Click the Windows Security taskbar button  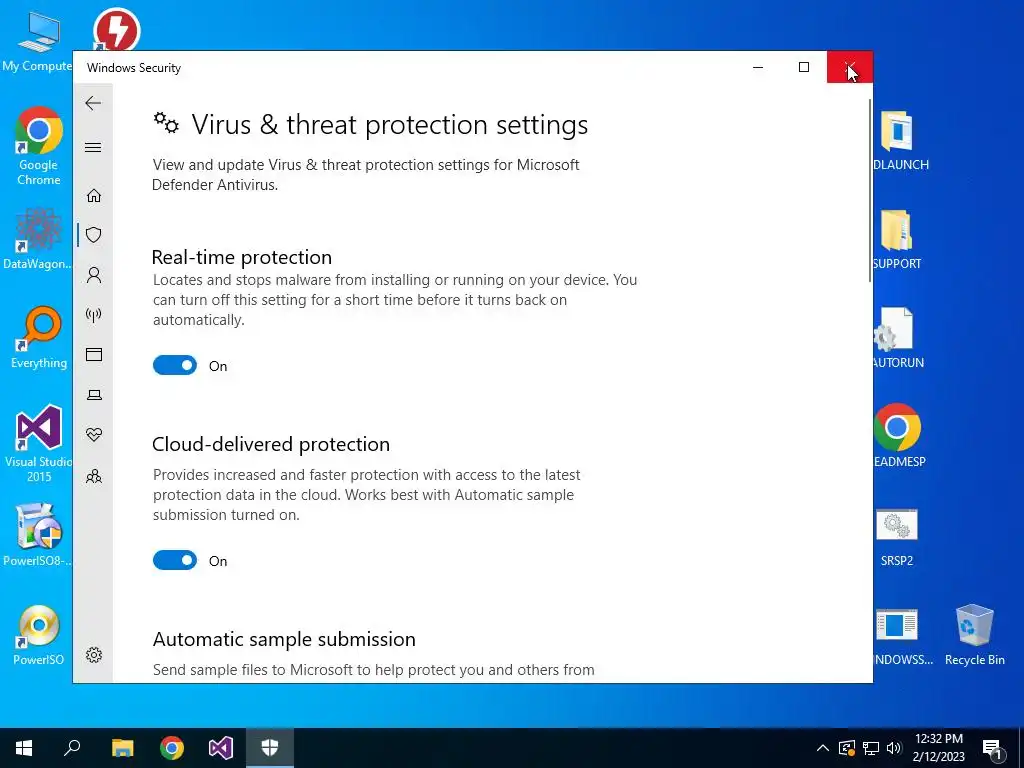(270, 748)
